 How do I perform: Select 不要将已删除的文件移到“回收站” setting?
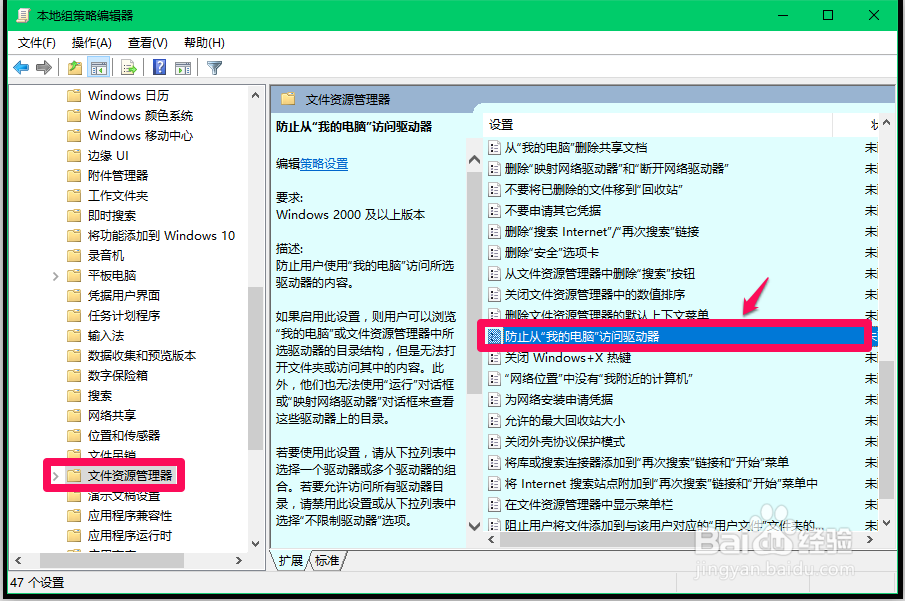pos(593,189)
